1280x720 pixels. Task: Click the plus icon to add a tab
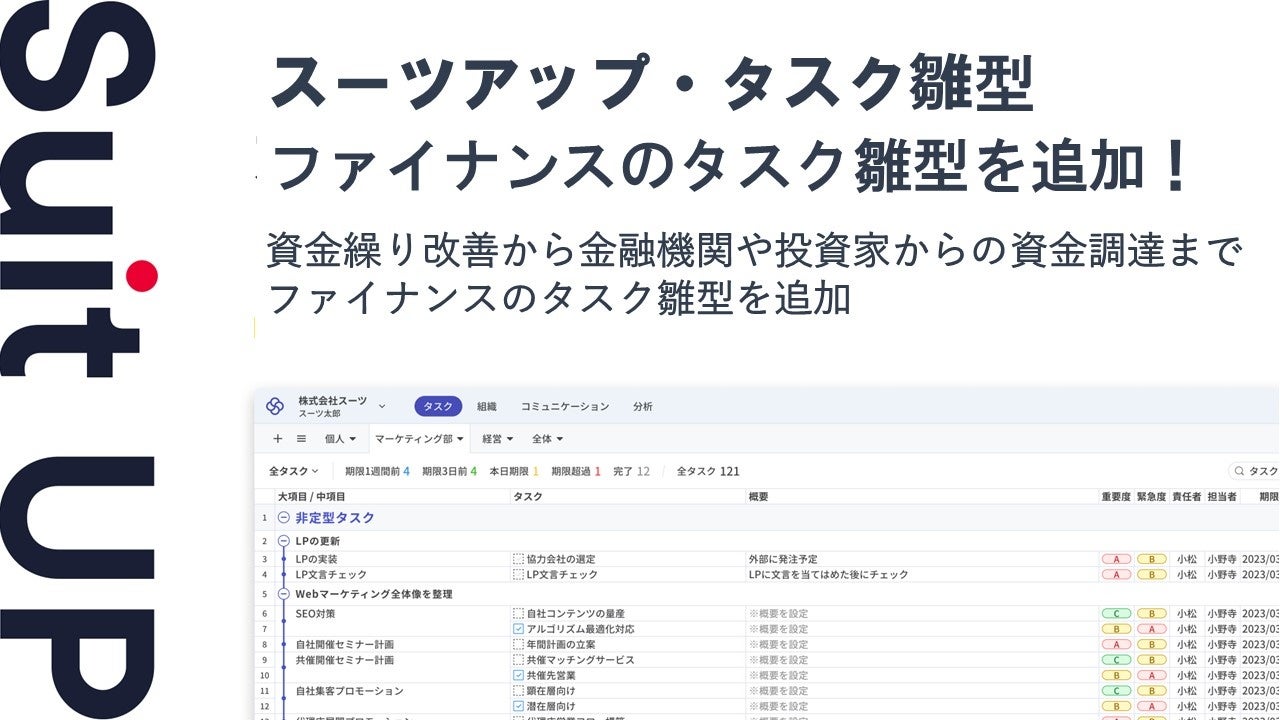pyautogui.click(x=278, y=439)
